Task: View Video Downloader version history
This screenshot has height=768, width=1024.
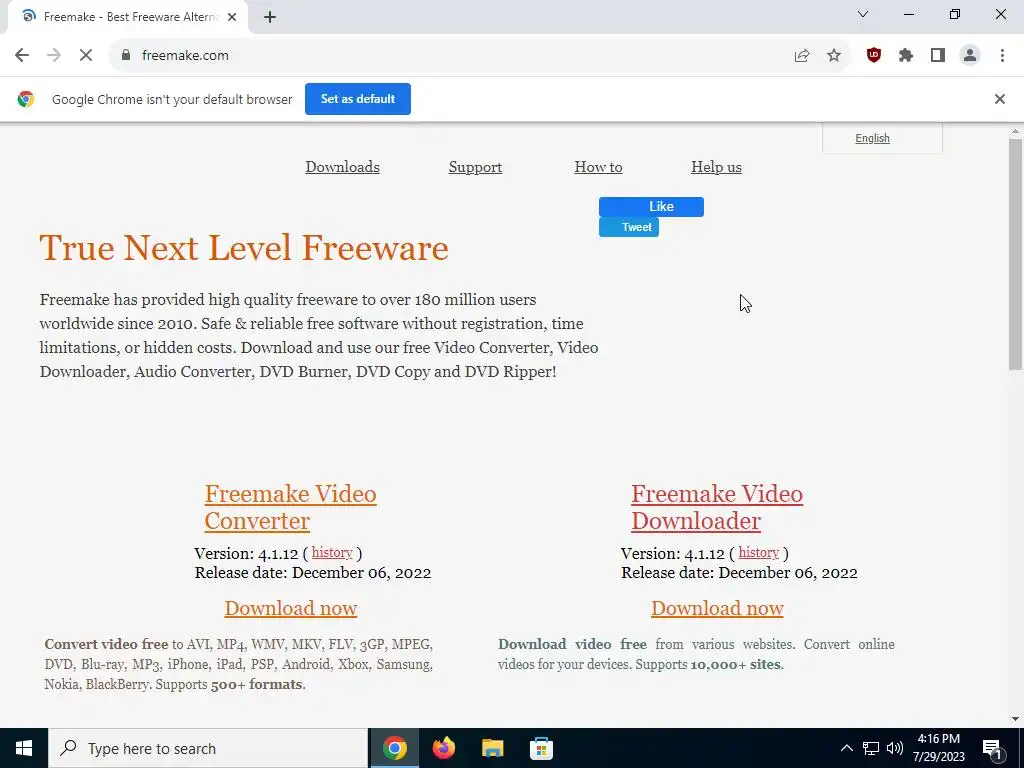Action: [x=759, y=552]
